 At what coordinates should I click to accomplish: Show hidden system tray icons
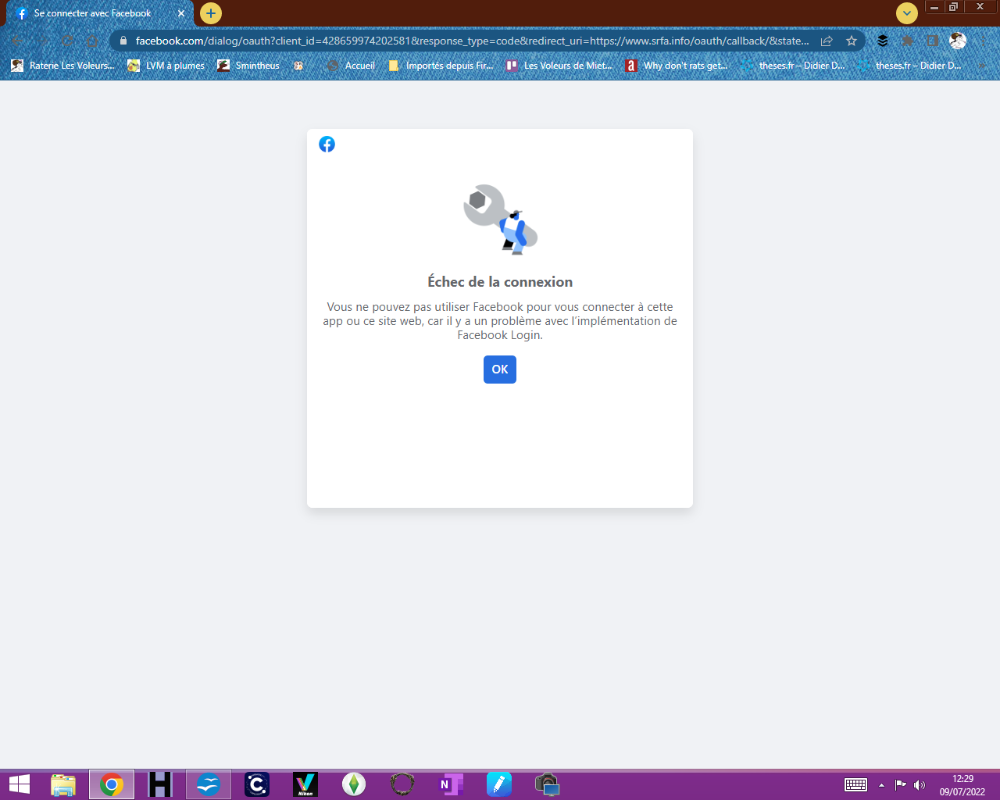(x=881, y=785)
